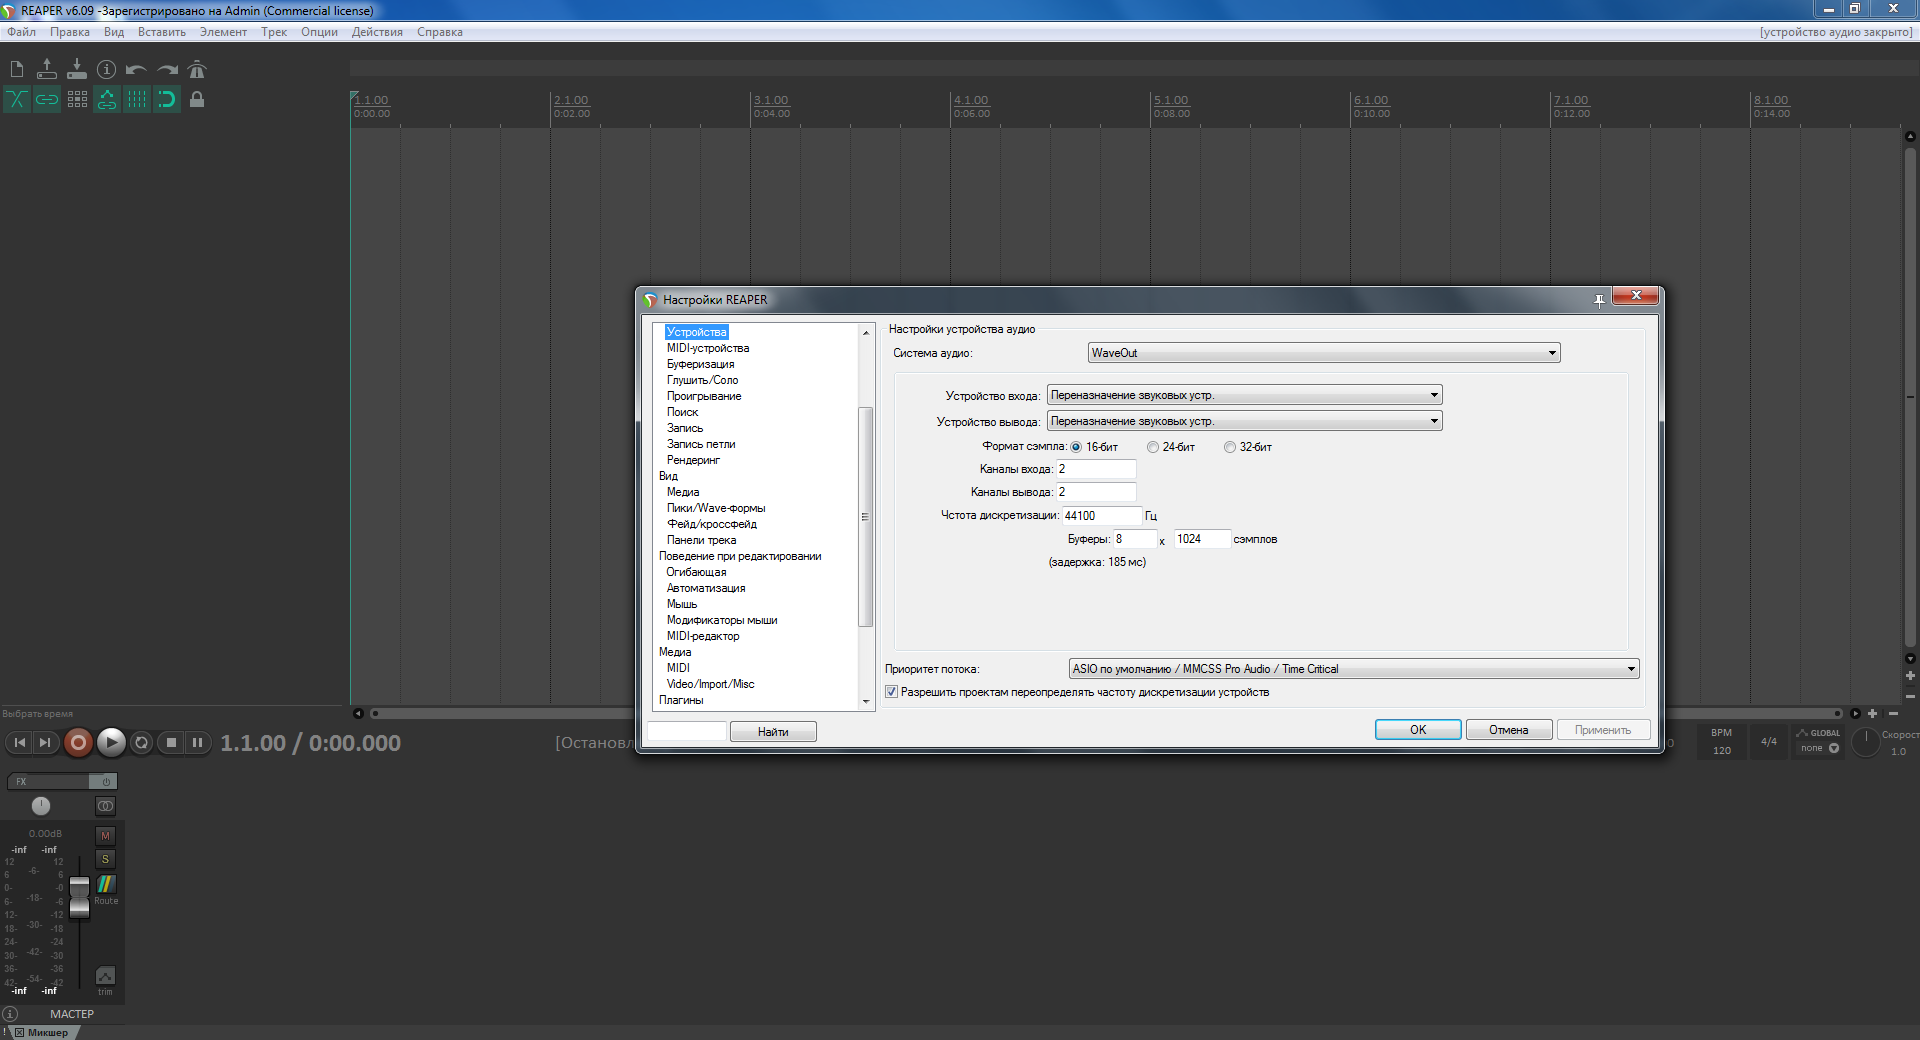Open the Трек menu
Viewport: 1920px width, 1040px height.
click(x=274, y=32)
